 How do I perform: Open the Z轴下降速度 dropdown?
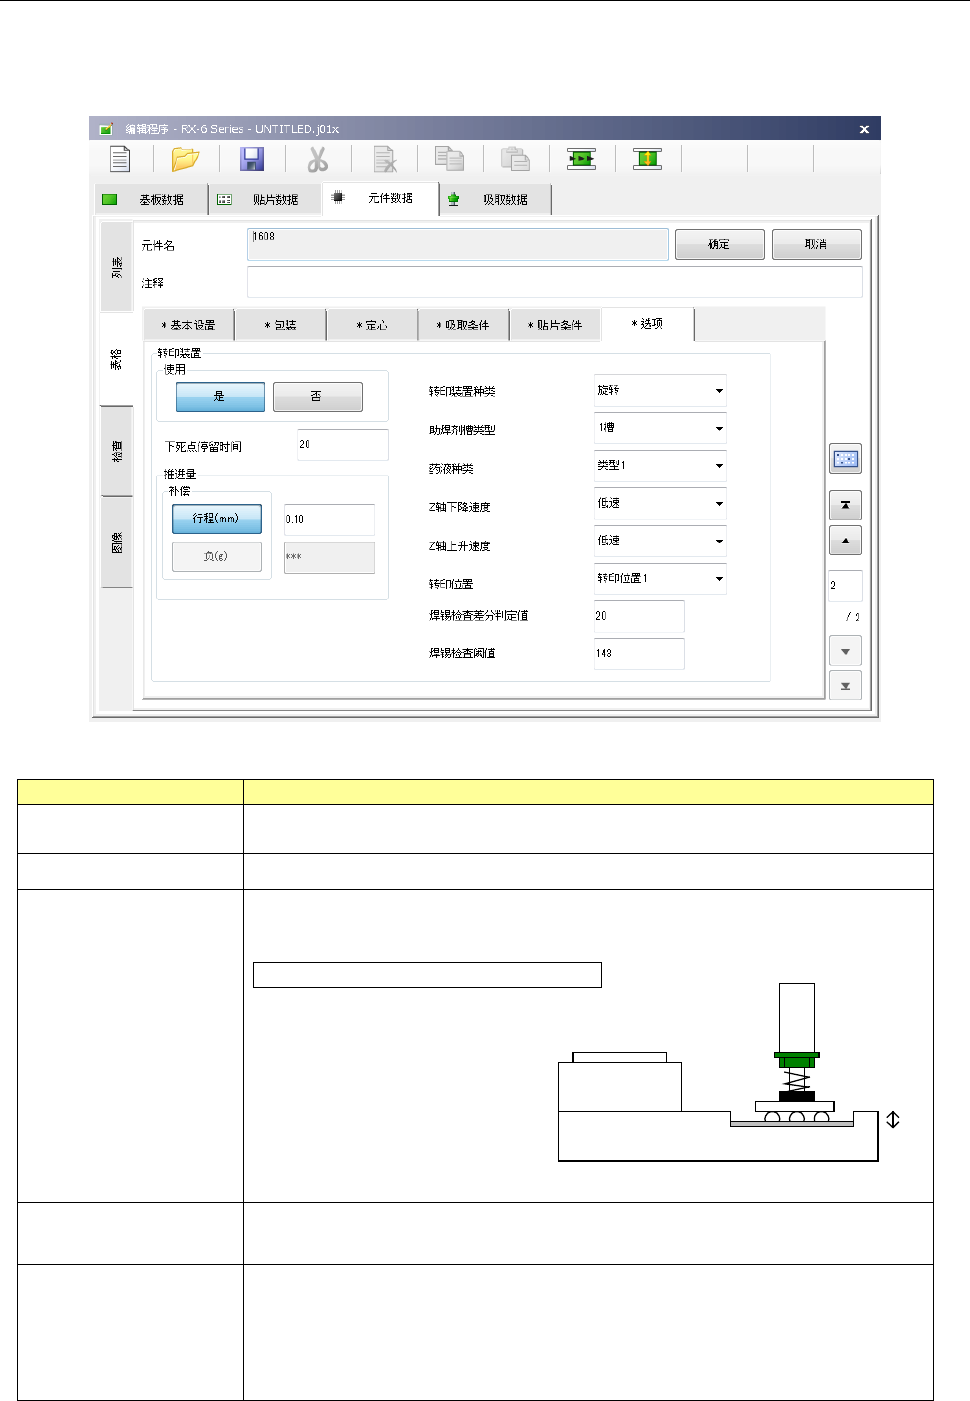660,503
